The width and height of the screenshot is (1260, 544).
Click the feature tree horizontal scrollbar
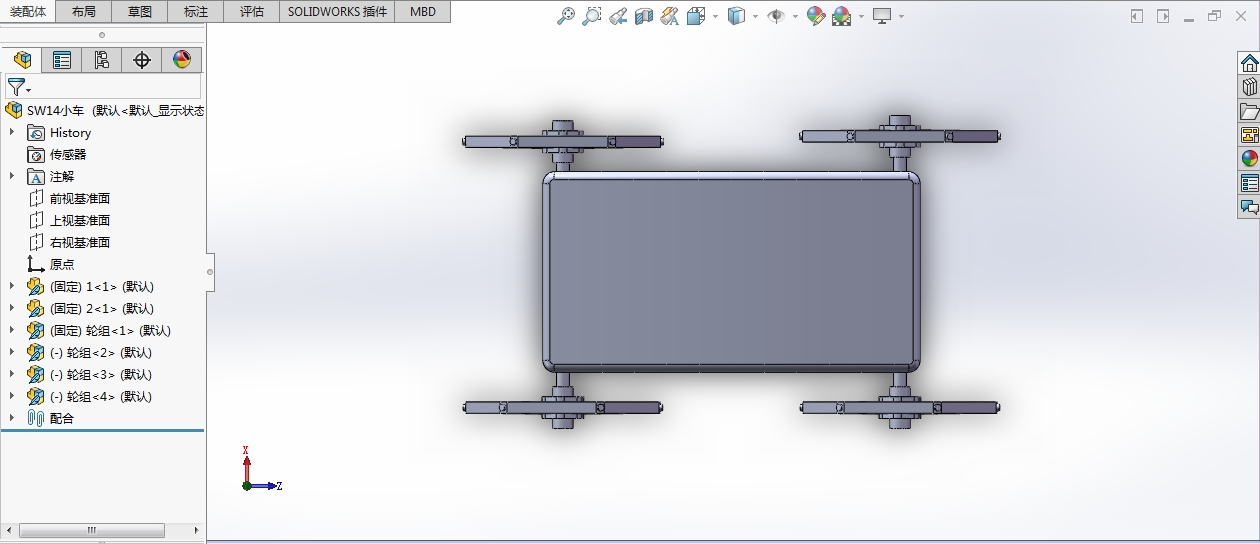pyautogui.click(x=91, y=530)
